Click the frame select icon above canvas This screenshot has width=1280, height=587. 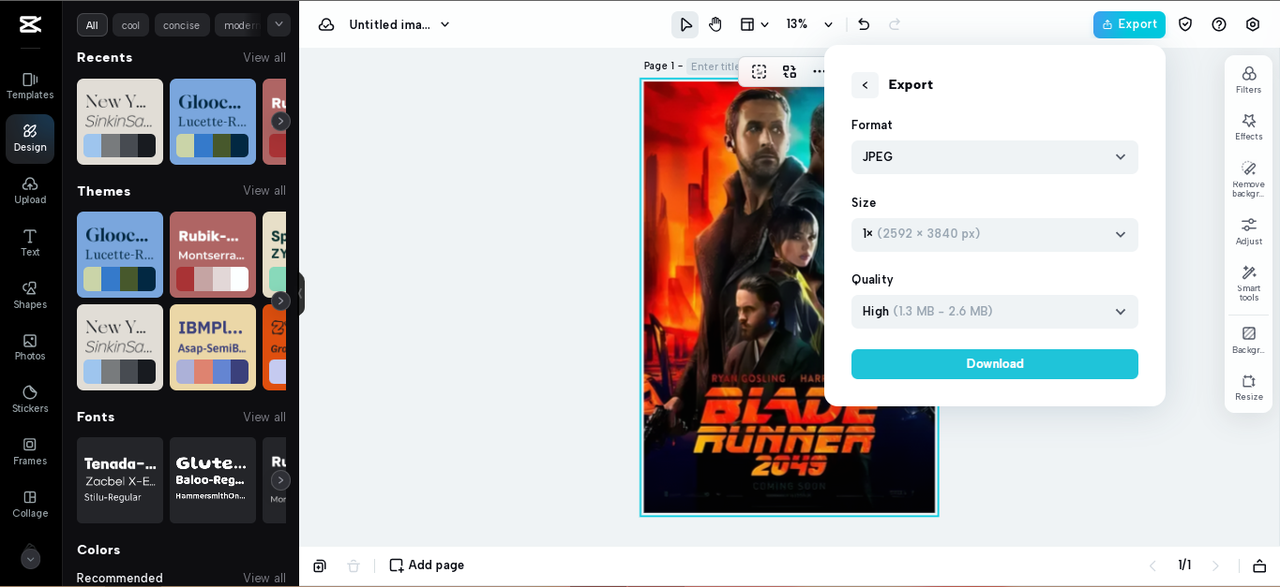(759, 71)
